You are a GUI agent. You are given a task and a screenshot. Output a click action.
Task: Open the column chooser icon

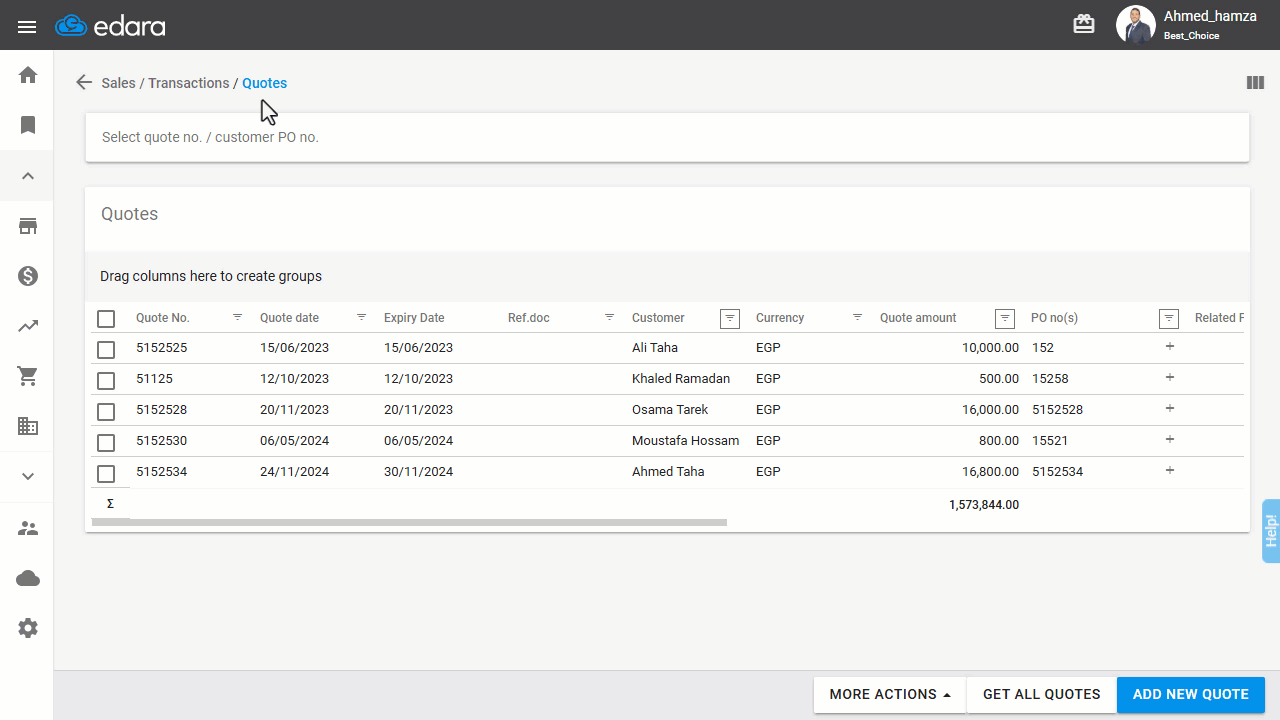pyautogui.click(x=1255, y=83)
